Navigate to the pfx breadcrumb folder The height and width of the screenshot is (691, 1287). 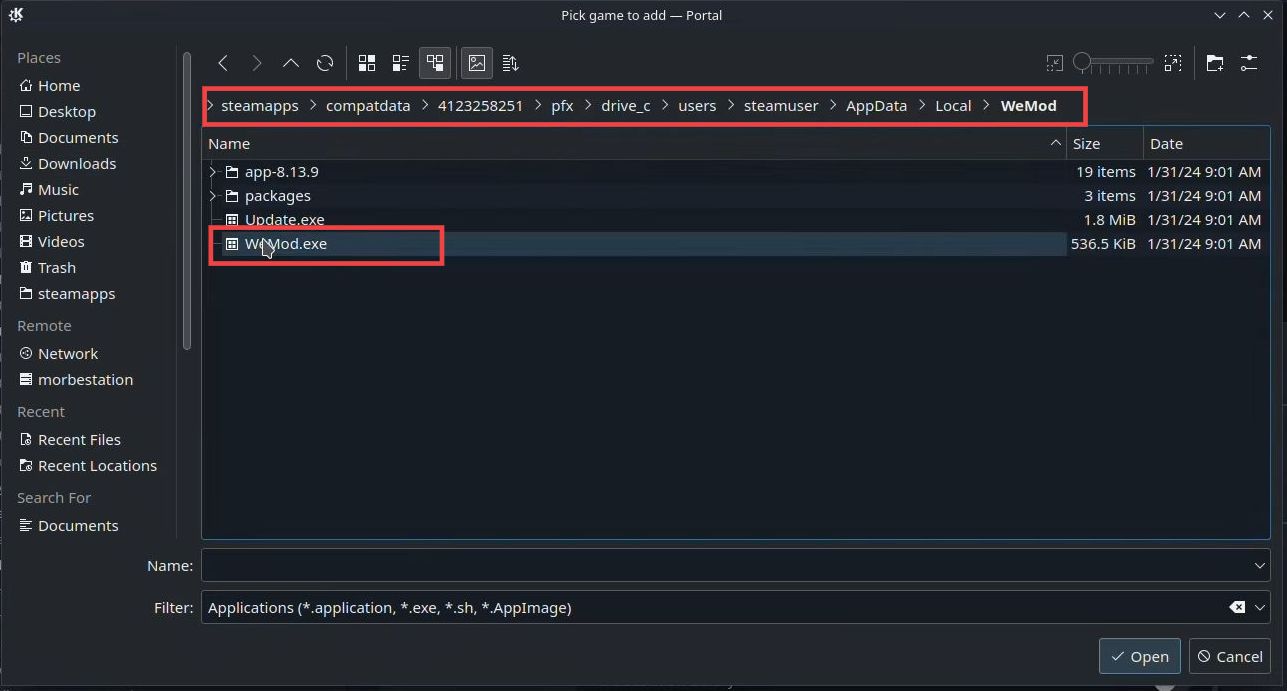pos(562,105)
